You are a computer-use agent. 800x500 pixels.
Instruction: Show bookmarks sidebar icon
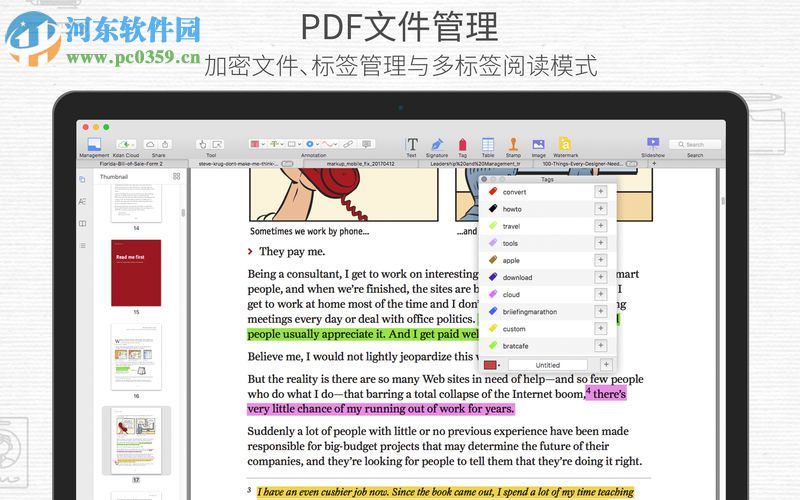[82, 223]
